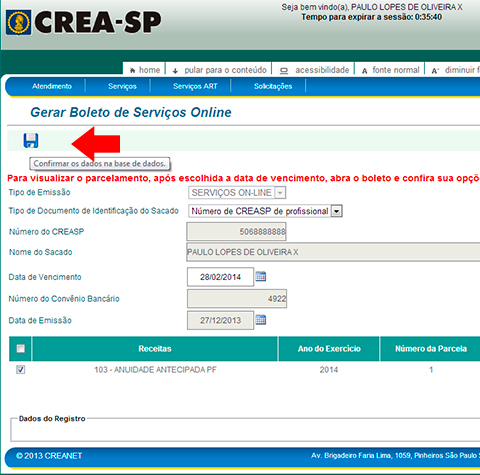The height and width of the screenshot is (475, 480).
Task: Click the pular para o conteúdo arrow icon
Action: 175,71
